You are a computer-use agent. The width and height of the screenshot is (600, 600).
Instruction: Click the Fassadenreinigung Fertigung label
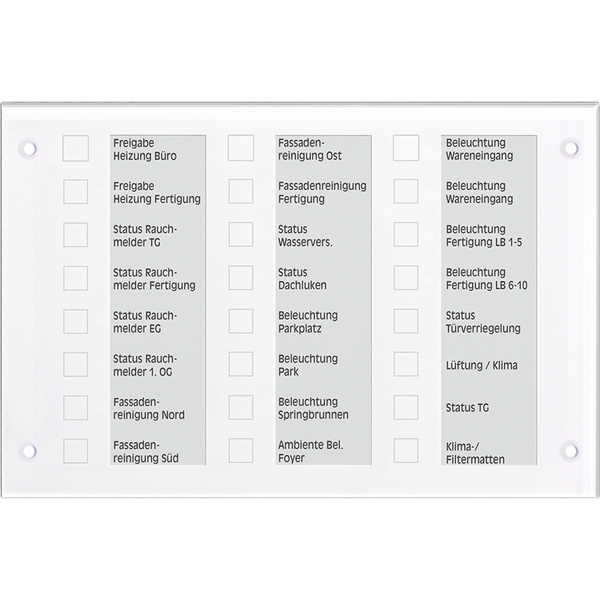322,192
